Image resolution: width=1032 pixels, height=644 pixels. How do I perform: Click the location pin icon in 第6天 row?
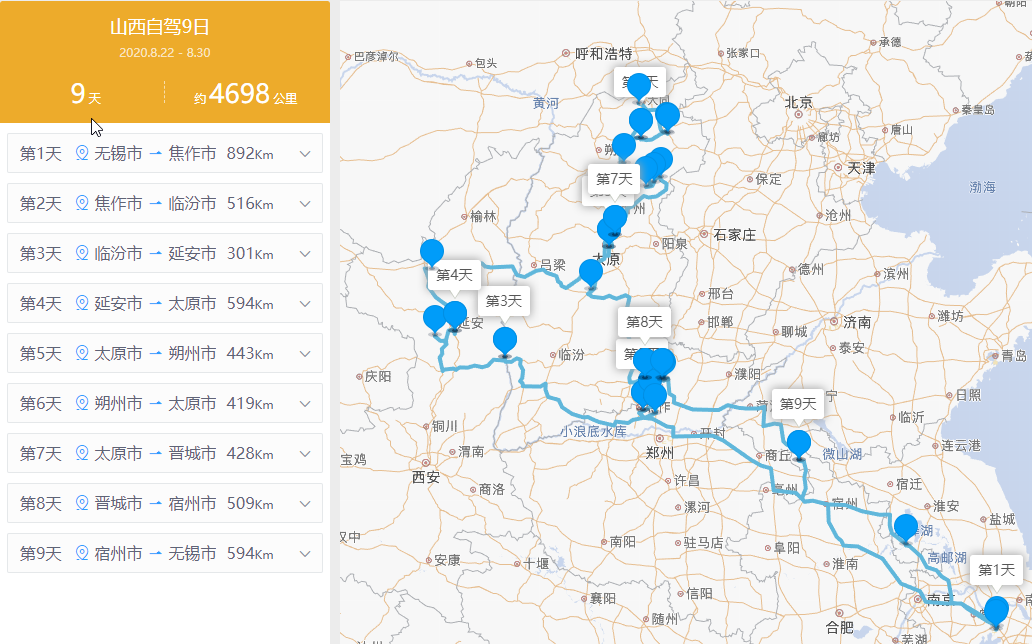pos(83,404)
